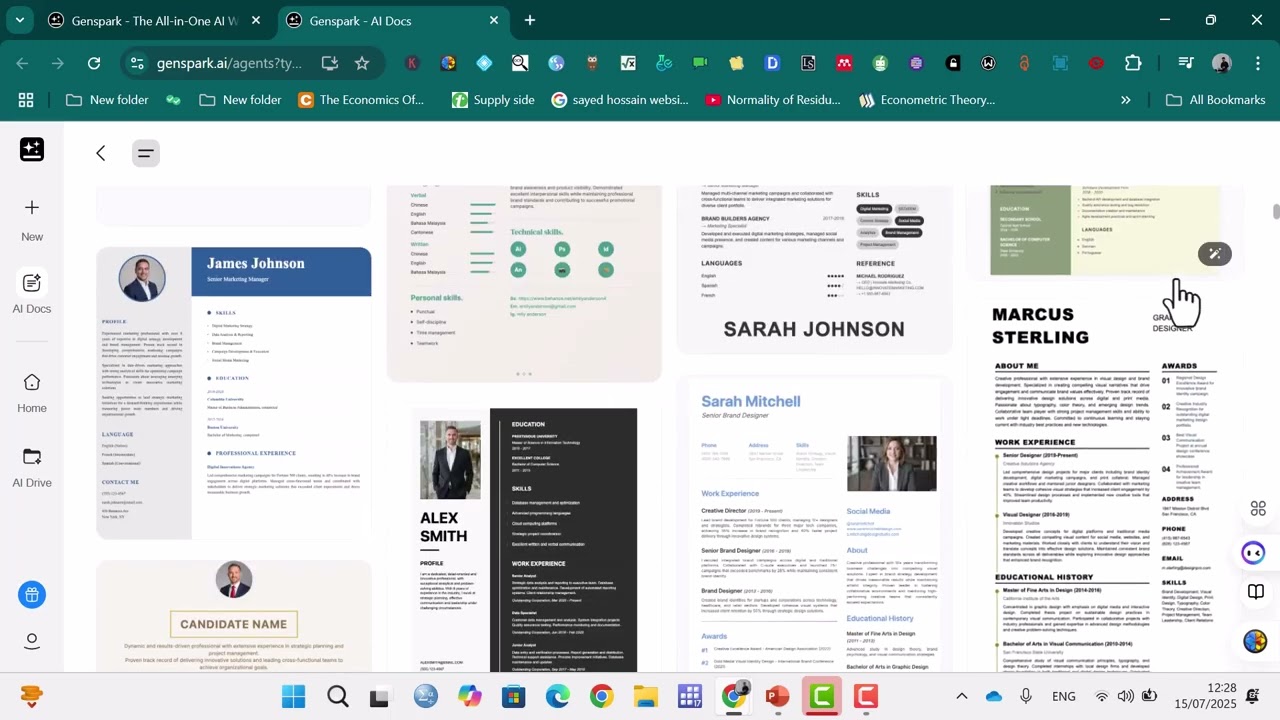This screenshot has width=1280, height=720.
Task: Toggle the sidebar menu lines icon
Action: pyautogui.click(x=145, y=153)
